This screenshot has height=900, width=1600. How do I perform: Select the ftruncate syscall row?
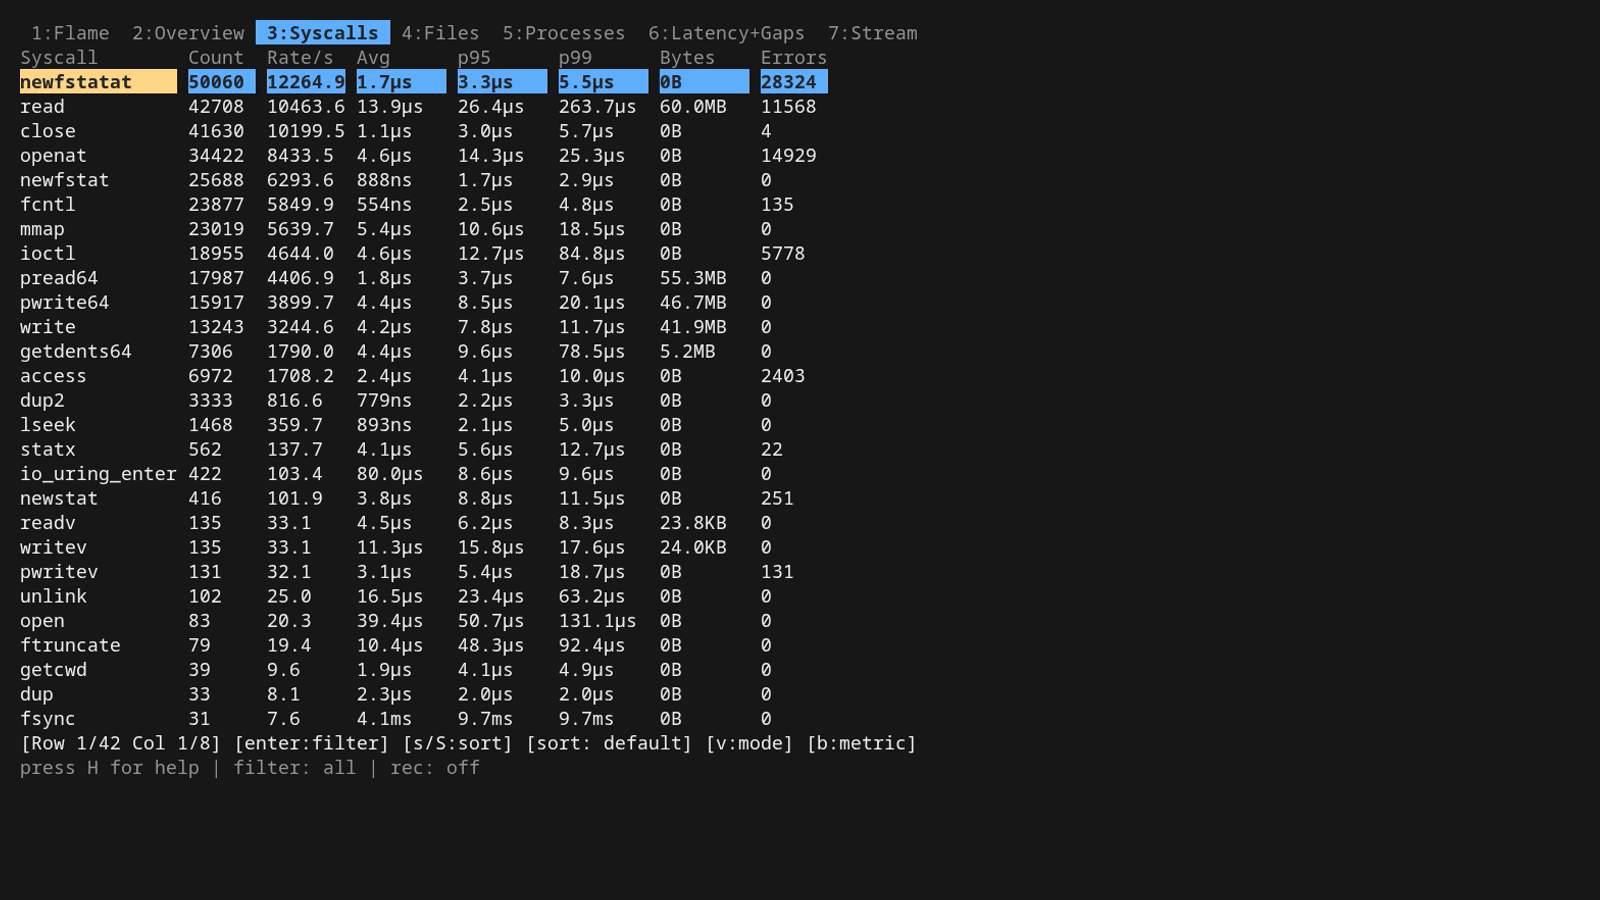(424, 646)
